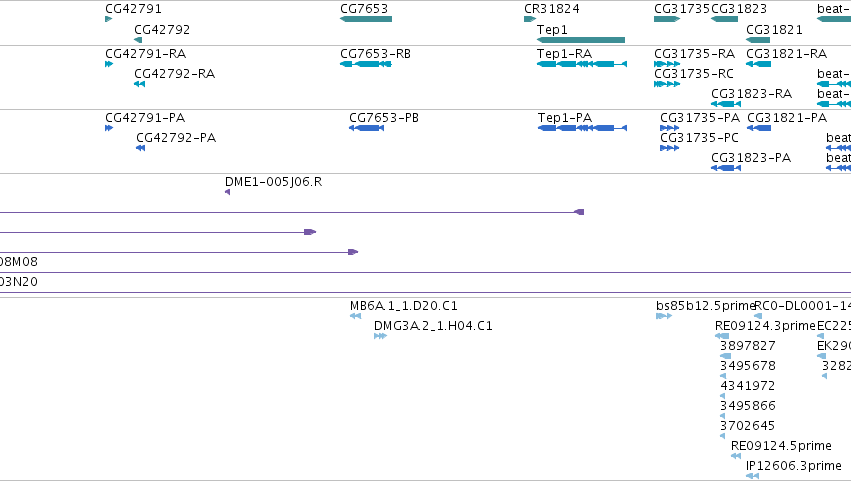The image size is (851, 481).
Task: Click the 3897827 feature label
Action: click(748, 346)
